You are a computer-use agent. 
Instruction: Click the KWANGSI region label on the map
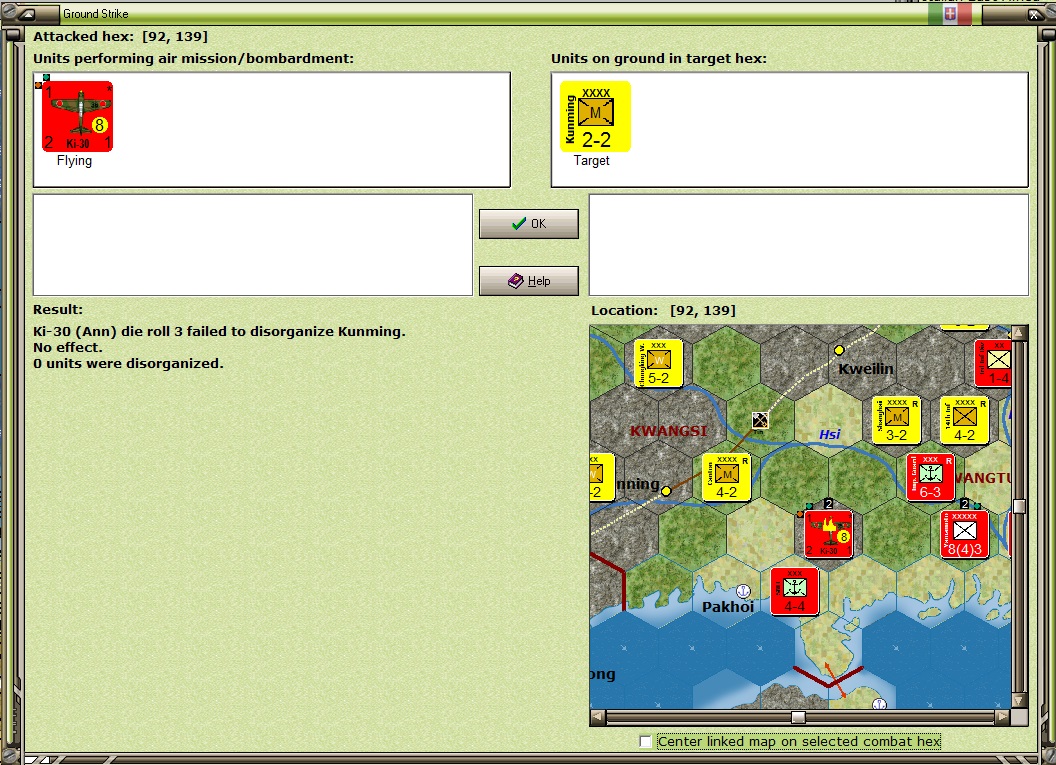pos(669,431)
